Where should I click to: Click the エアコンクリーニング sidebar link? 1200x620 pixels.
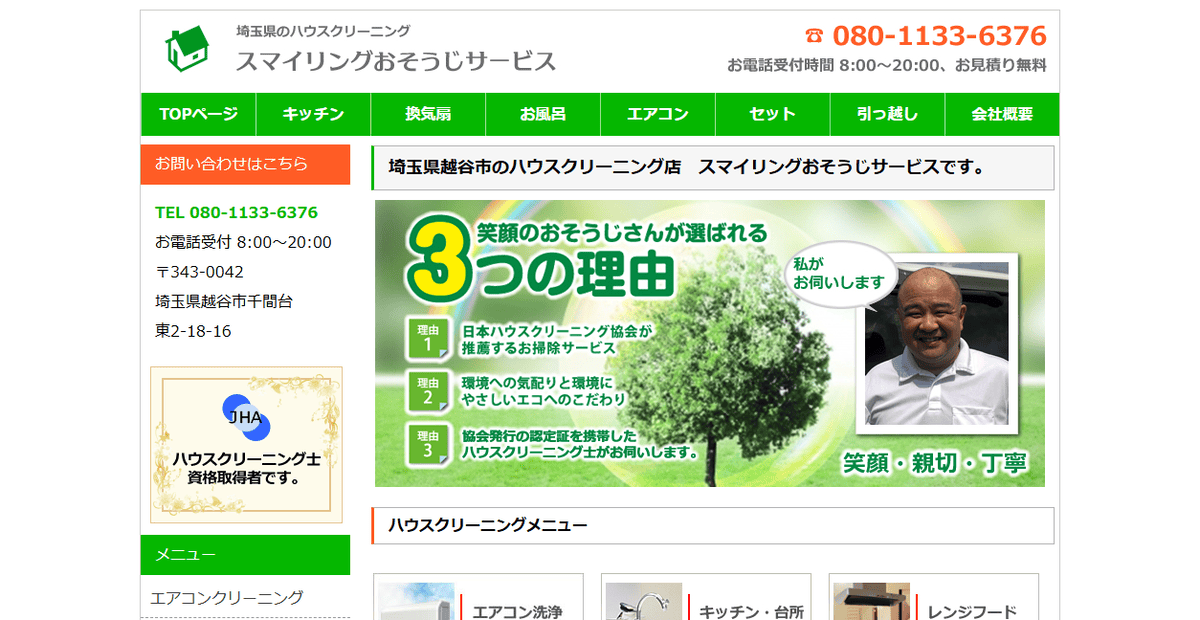(227, 598)
